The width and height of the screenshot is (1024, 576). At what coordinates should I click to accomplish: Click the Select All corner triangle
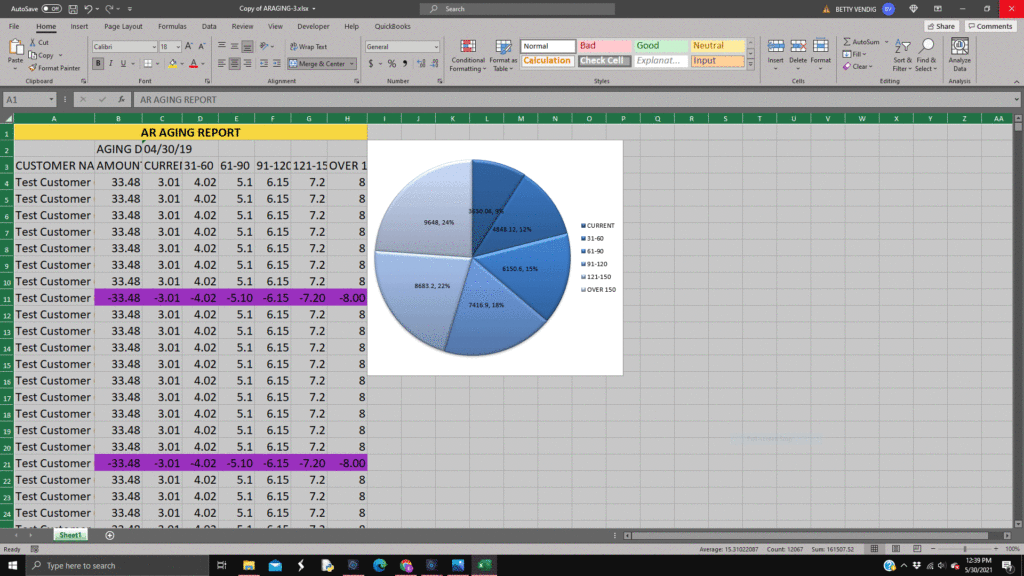8,118
